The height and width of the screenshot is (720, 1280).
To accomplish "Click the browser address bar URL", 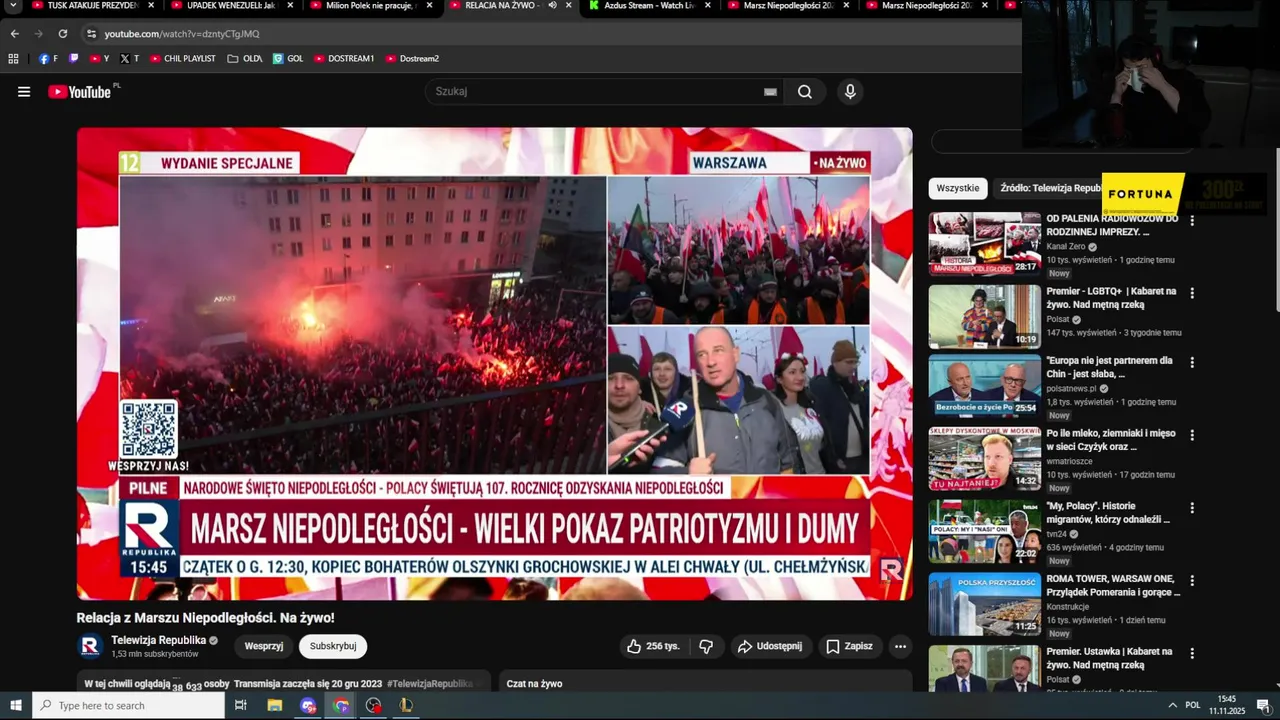I will 182,34.
